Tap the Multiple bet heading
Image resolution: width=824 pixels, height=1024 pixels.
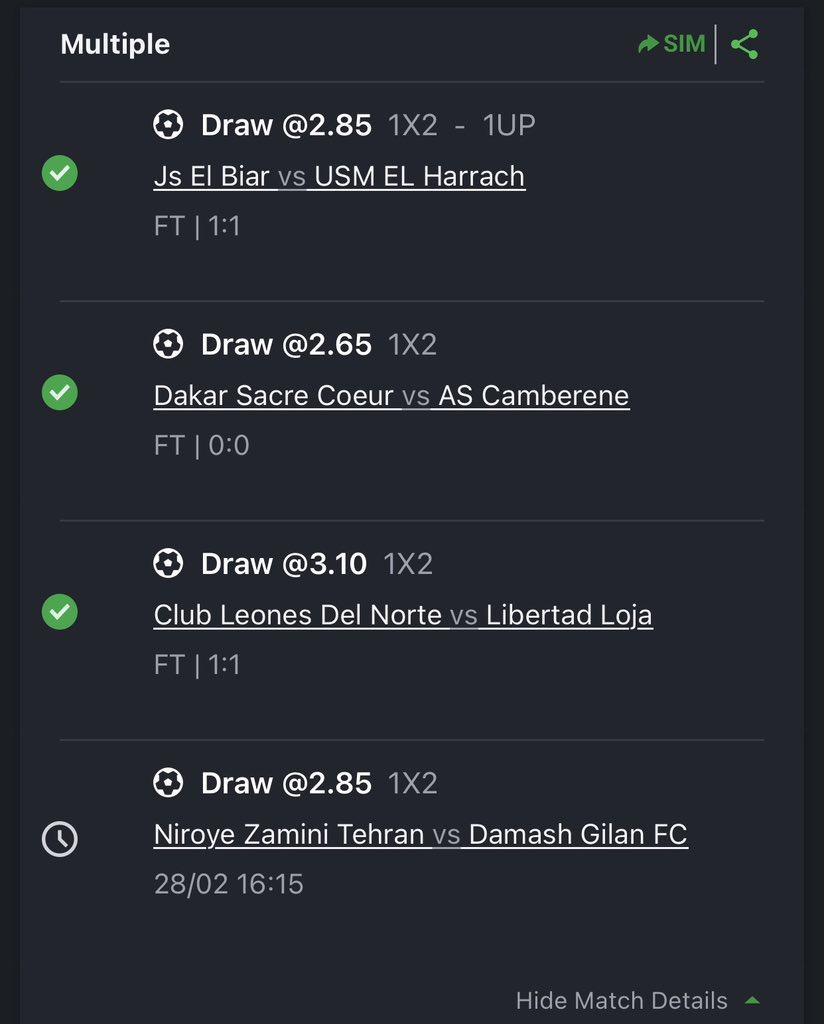coord(115,44)
